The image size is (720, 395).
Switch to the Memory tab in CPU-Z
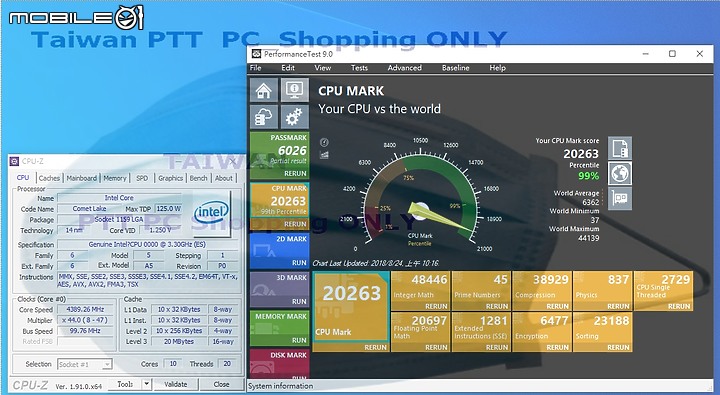point(115,178)
